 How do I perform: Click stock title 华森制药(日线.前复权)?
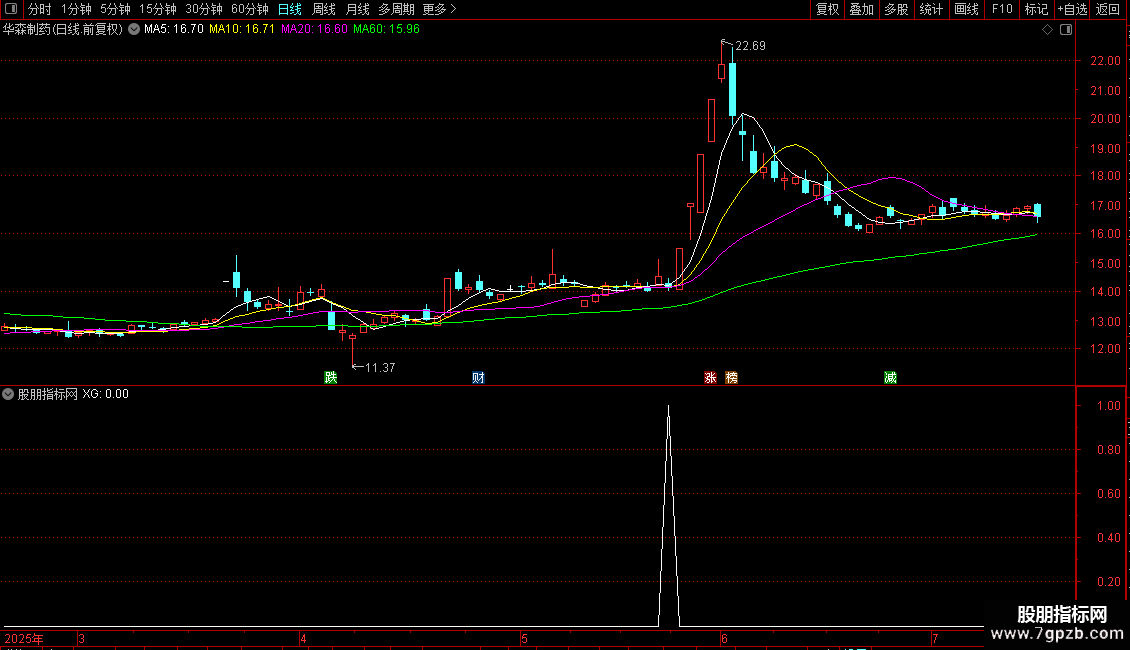pyautogui.click(x=63, y=30)
